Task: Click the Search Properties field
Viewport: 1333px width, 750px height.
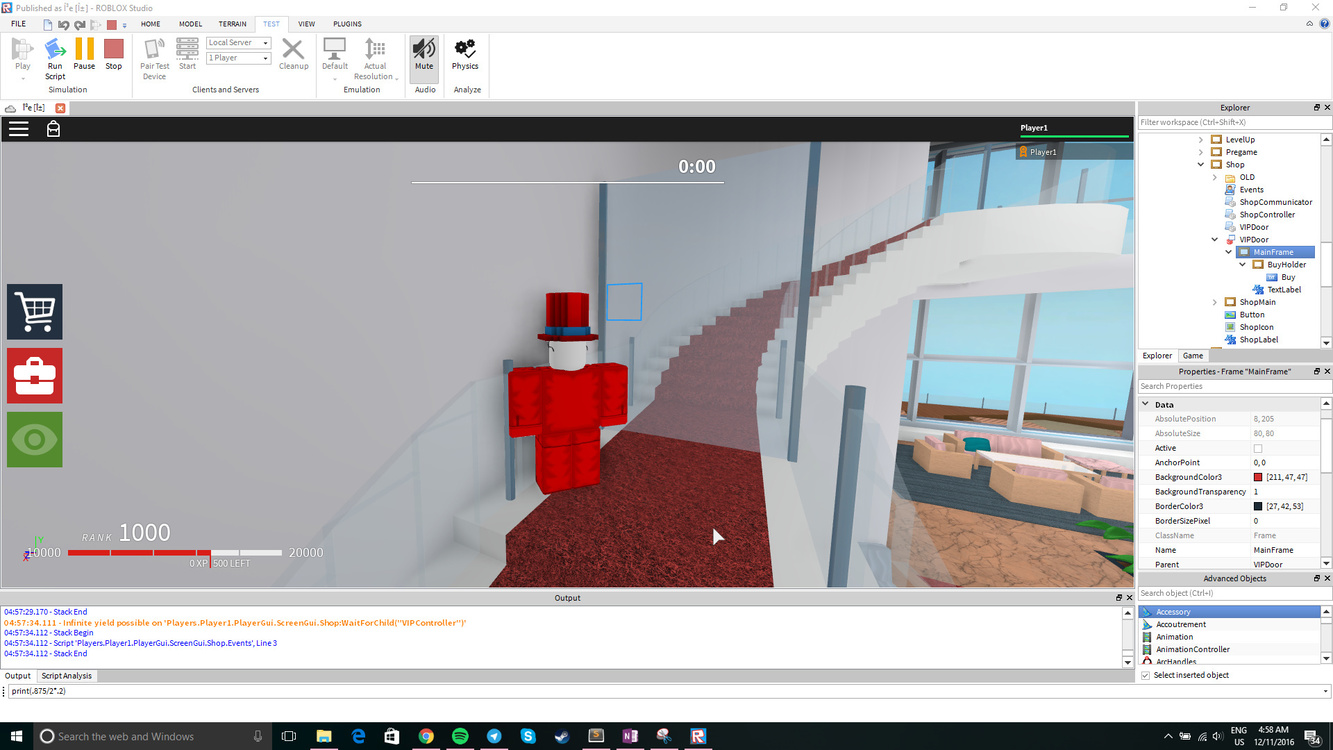Action: coord(1235,386)
